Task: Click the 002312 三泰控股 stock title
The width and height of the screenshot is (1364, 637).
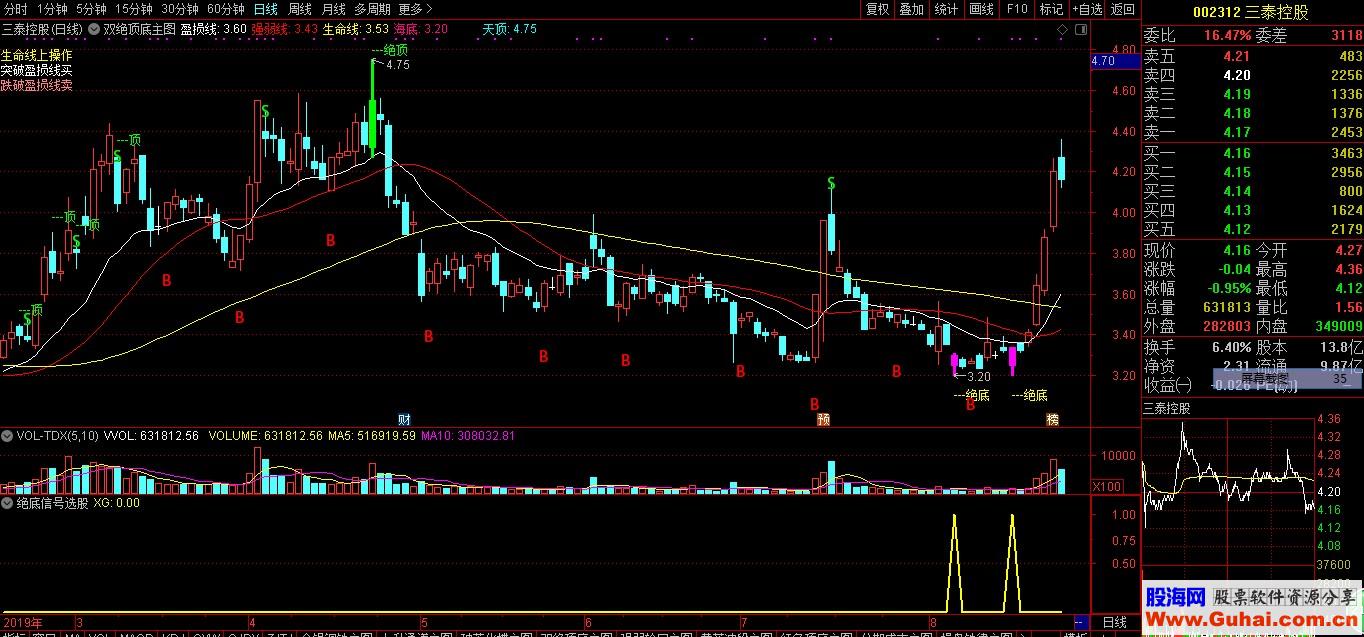Action: pyautogui.click(x=1251, y=12)
